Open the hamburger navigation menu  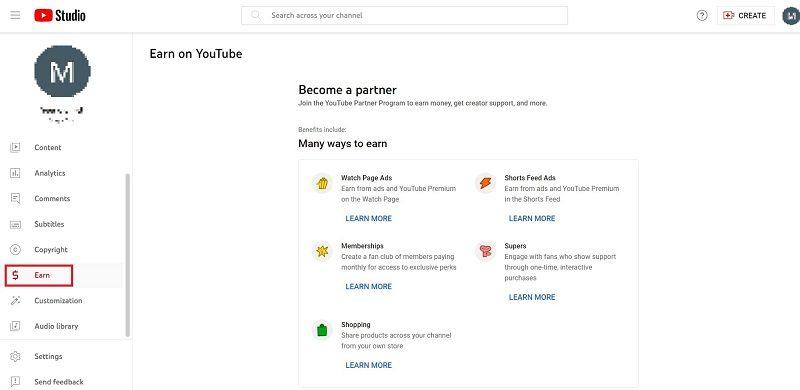click(15, 15)
